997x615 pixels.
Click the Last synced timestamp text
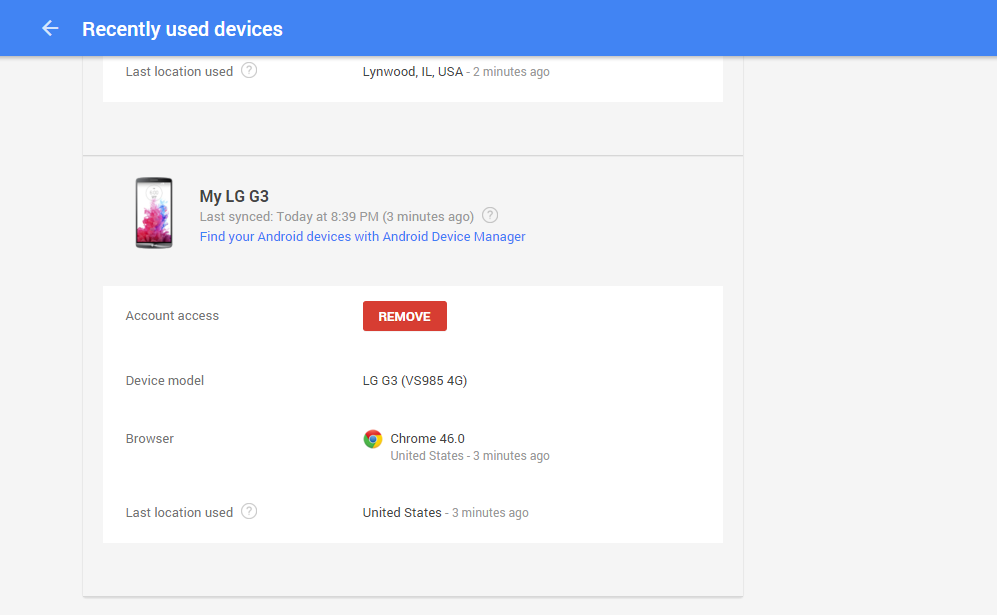336,217
